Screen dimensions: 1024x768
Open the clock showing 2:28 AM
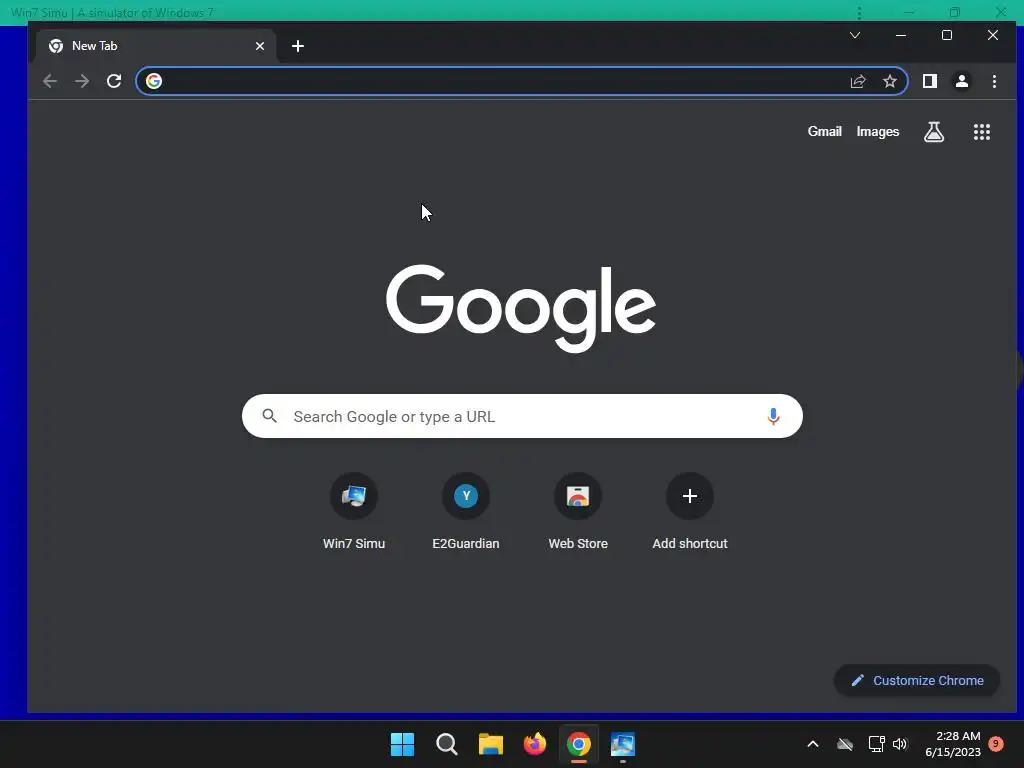(953, 744)
